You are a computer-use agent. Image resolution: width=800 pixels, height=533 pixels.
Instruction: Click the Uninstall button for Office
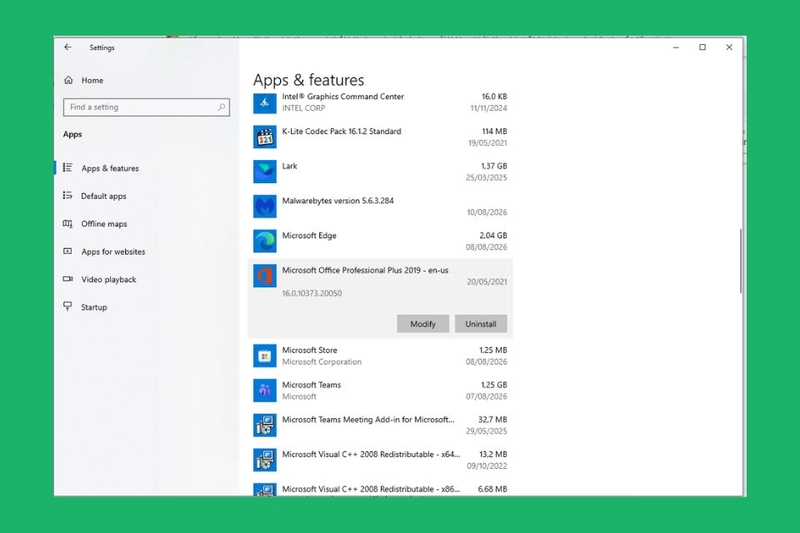coord(481,324)
